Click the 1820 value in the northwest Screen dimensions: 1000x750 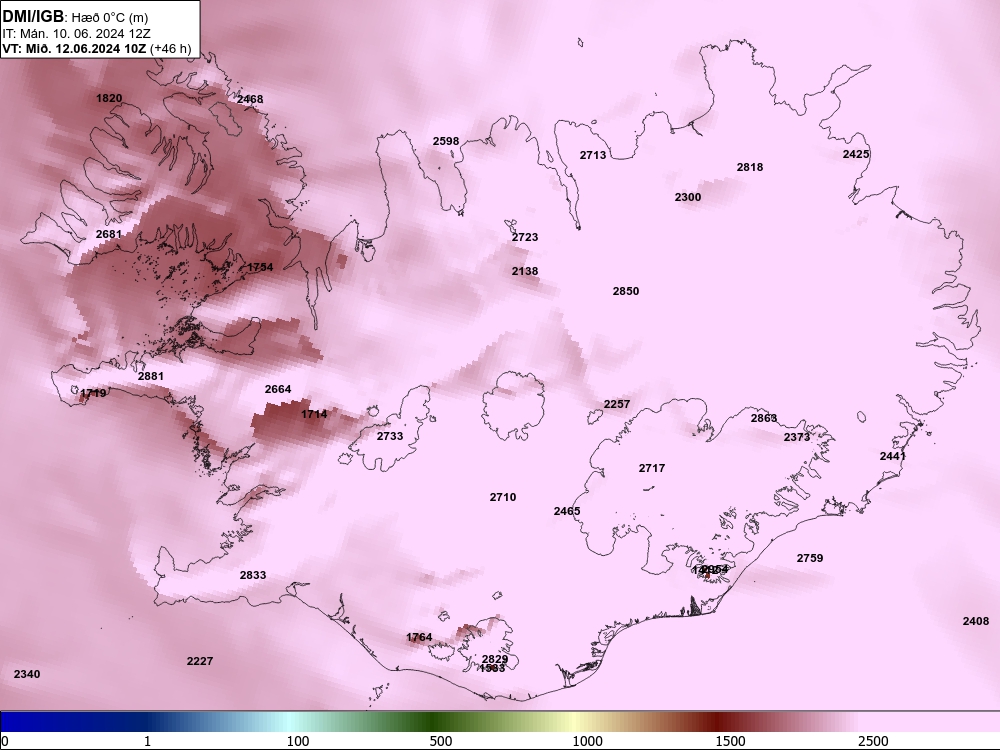(x=109, y=98)
